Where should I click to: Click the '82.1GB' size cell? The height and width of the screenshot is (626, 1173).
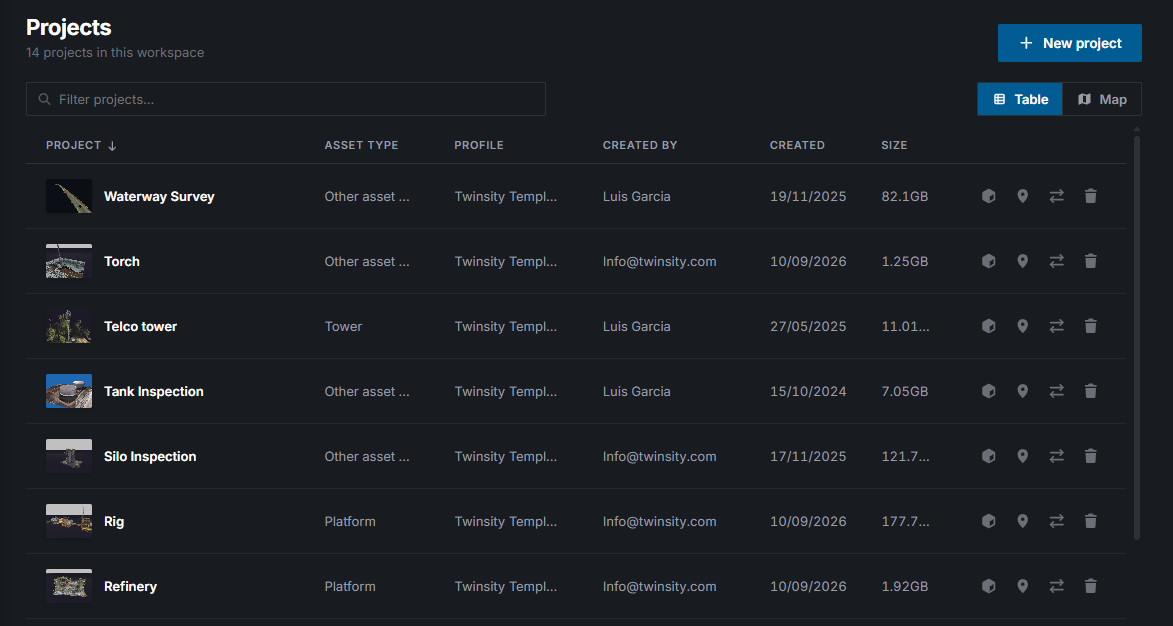(x=904, y=197)
